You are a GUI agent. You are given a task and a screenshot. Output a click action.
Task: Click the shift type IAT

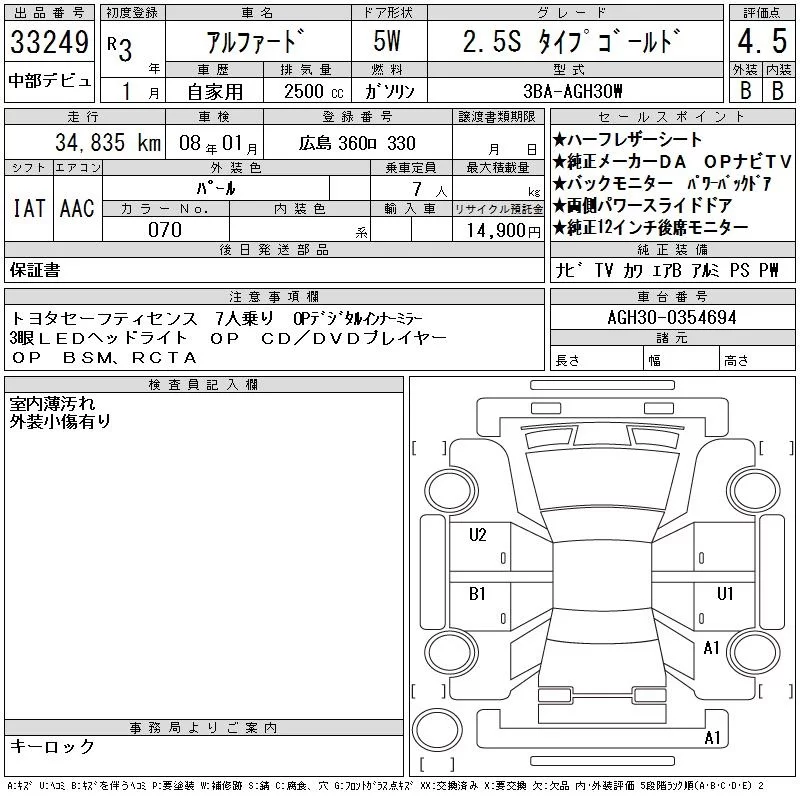pyautogui.click(x=29, y=208)
